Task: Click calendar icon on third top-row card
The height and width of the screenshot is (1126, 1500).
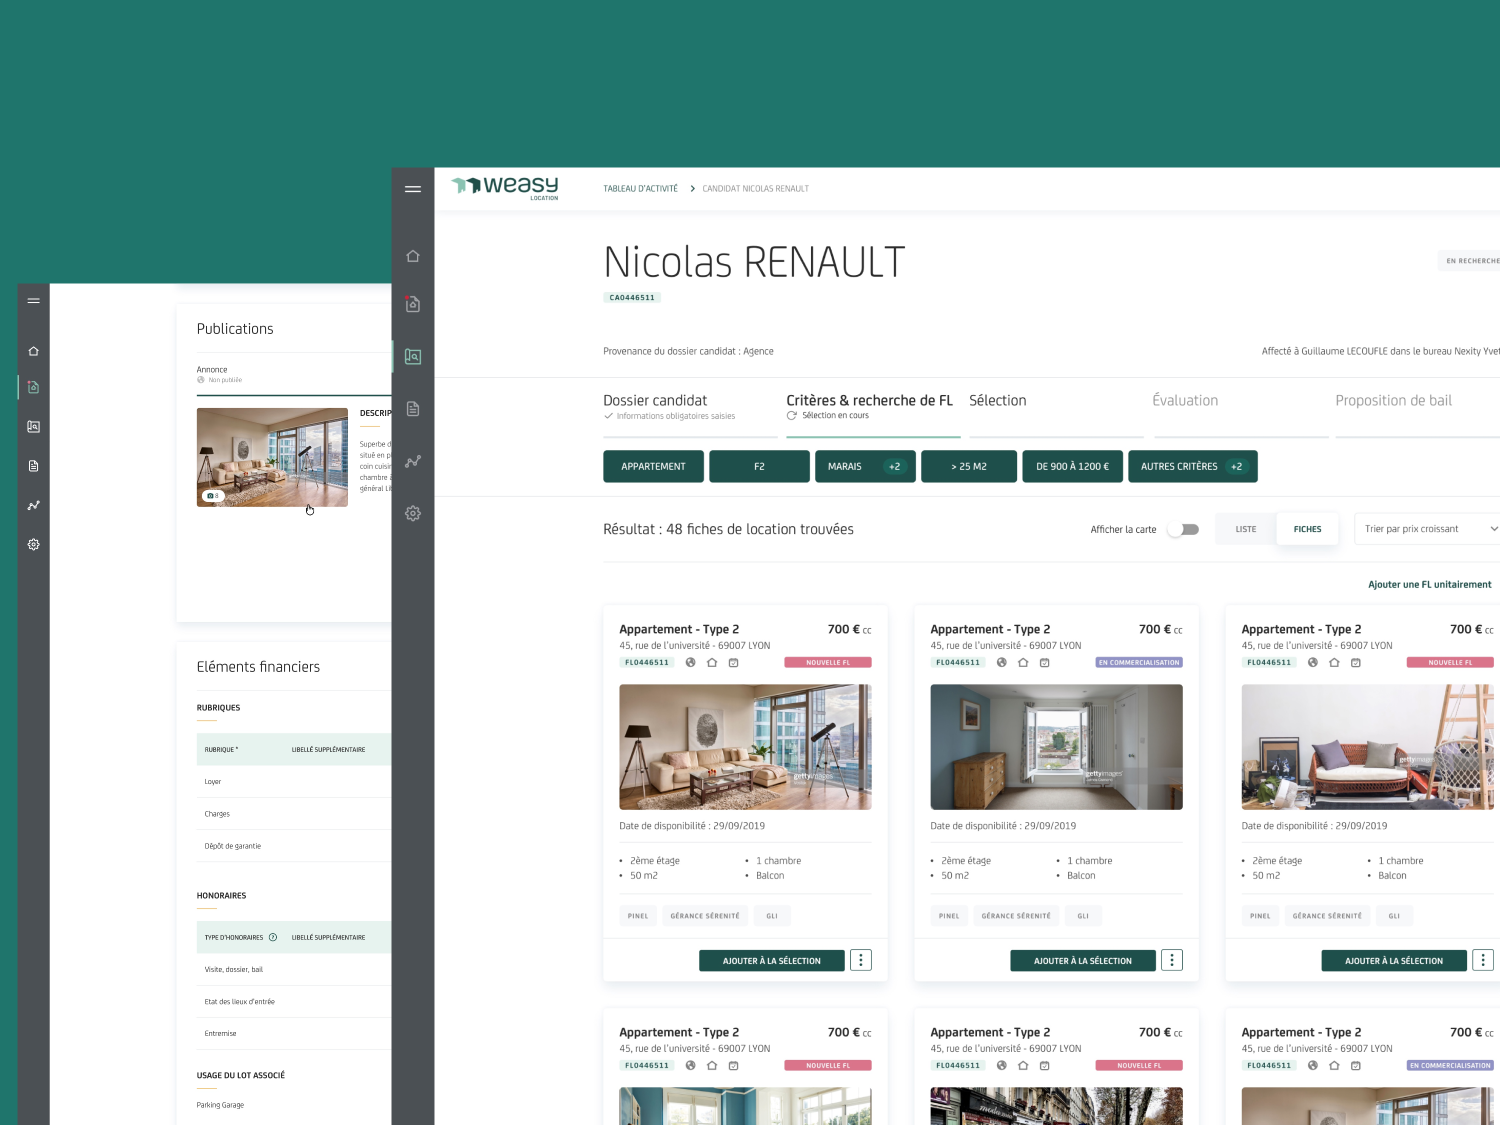Action: coord(1356,662)
